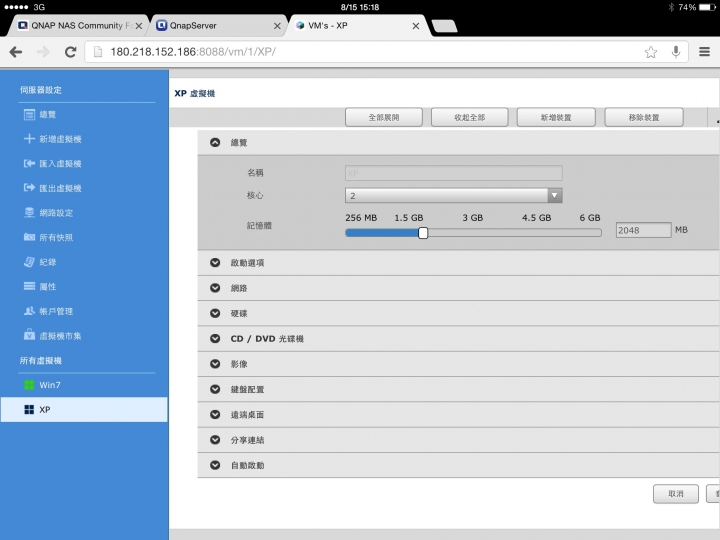Click the 虛擬機市集 marketplace bag icon
The height and width of the screenshot is (540, 720).
[x=29, y=335]
